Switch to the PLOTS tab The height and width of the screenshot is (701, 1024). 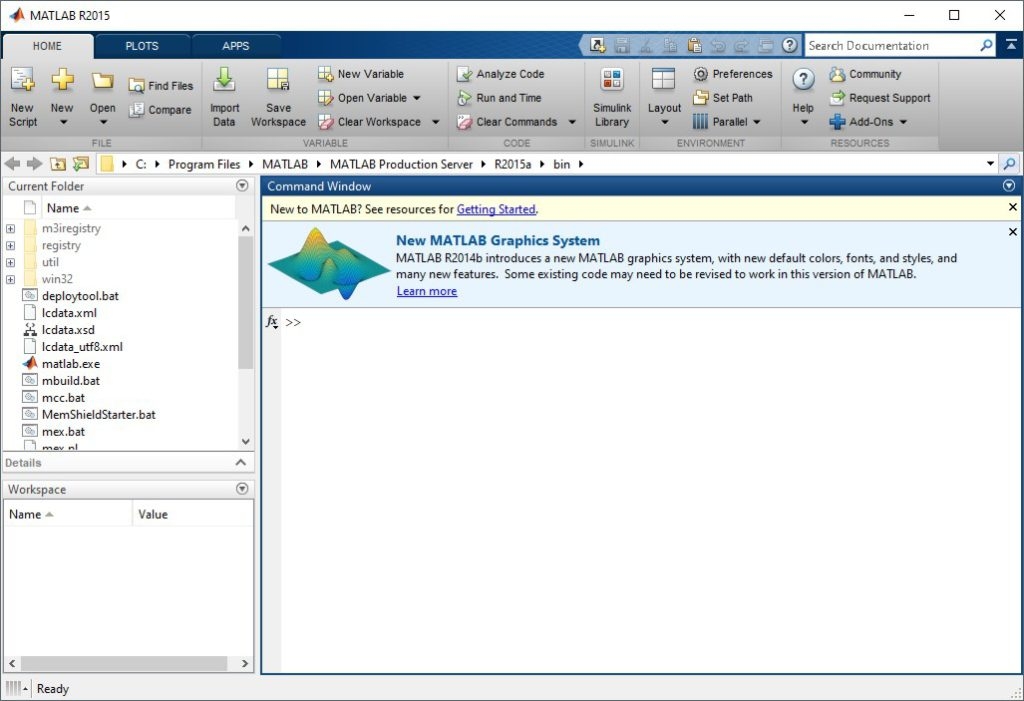click(x=141, y=46)
